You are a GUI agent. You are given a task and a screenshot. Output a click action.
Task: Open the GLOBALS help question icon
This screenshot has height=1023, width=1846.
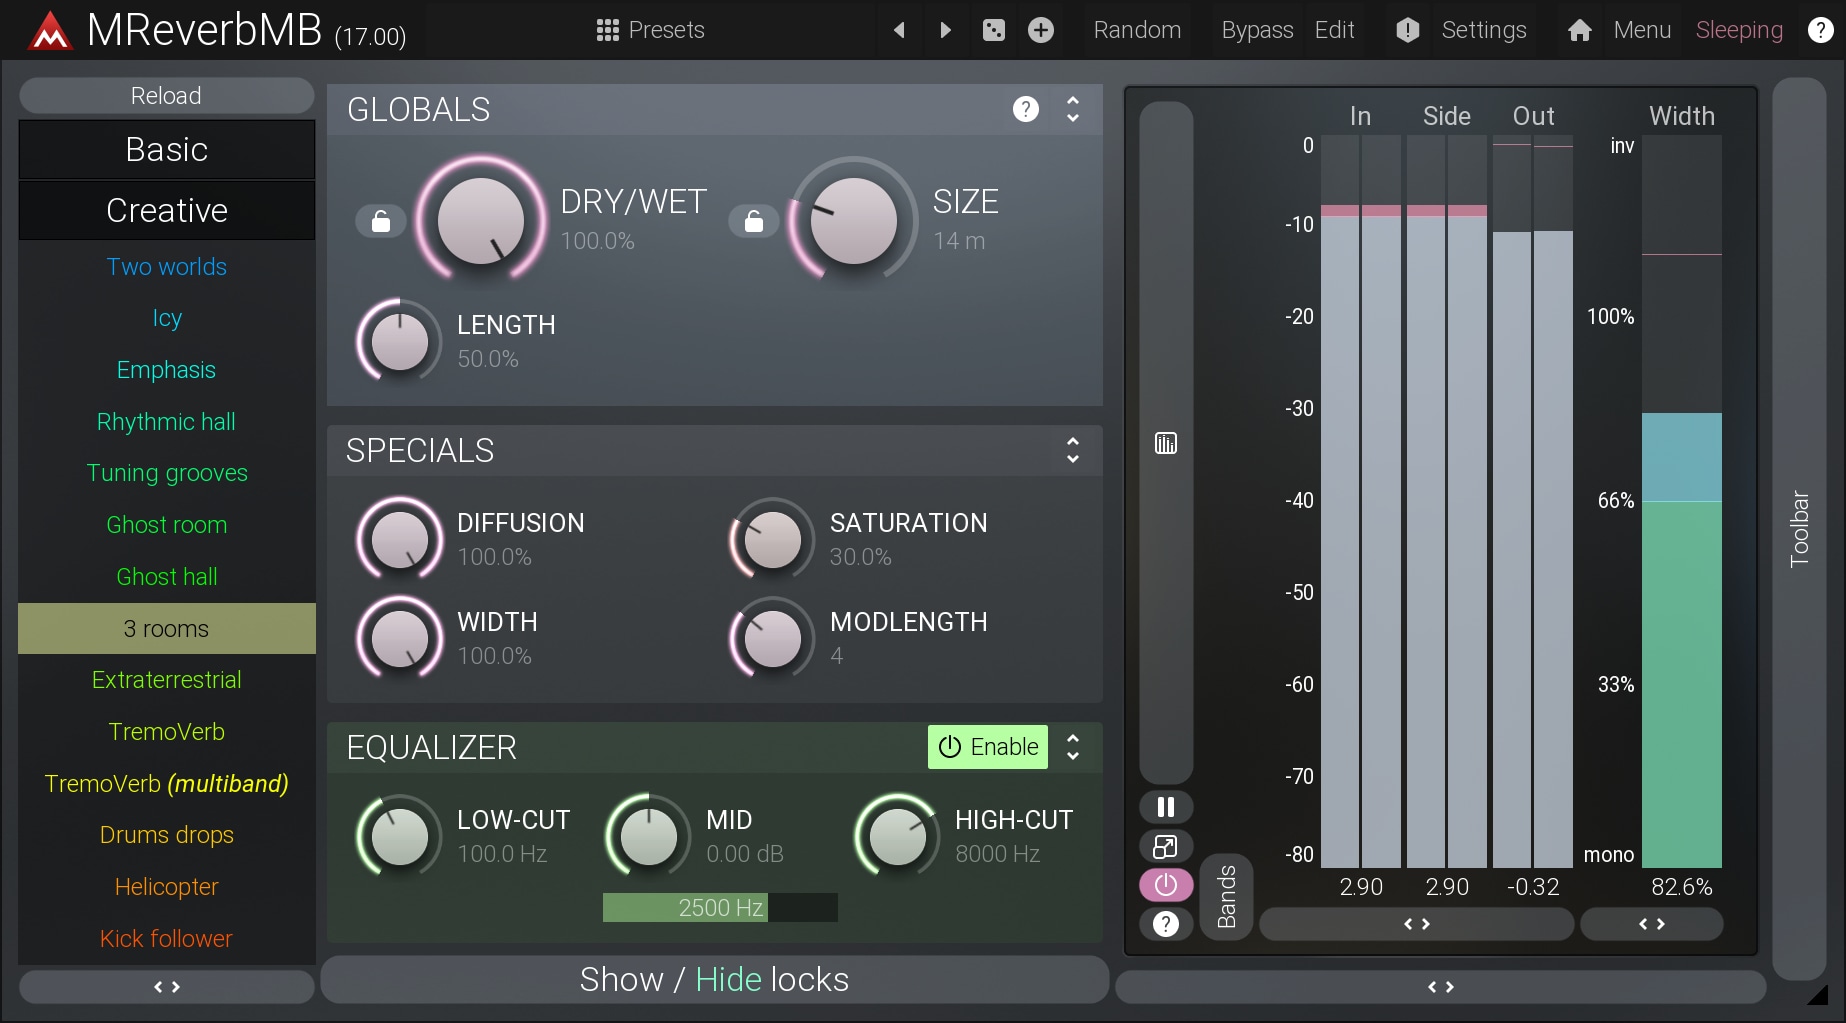(x=1025, y=109)
